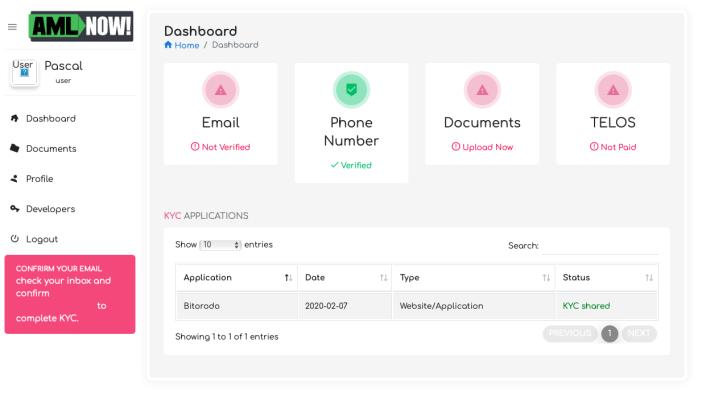The width and height of the screenshot is (710, 401).
Task: Open Dashboard in the sidebar menu
Action: click(x=51, y=119)
